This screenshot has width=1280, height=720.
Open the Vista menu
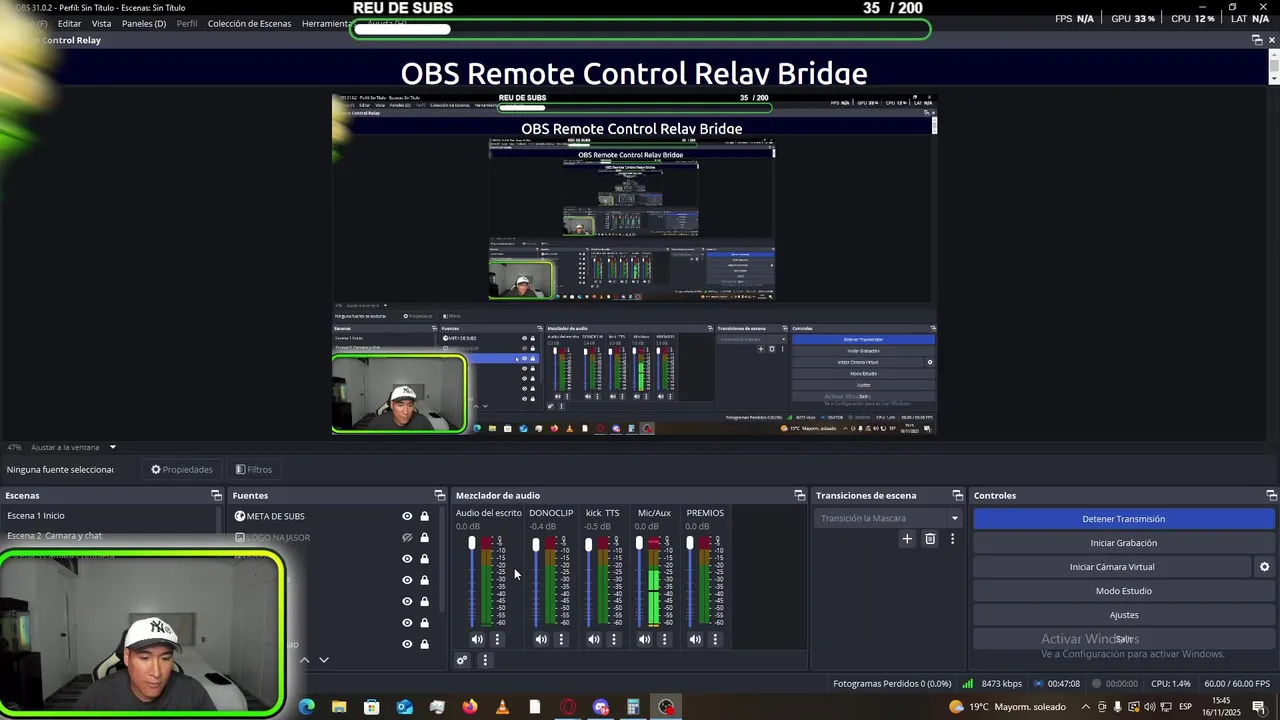click(102, 23)
